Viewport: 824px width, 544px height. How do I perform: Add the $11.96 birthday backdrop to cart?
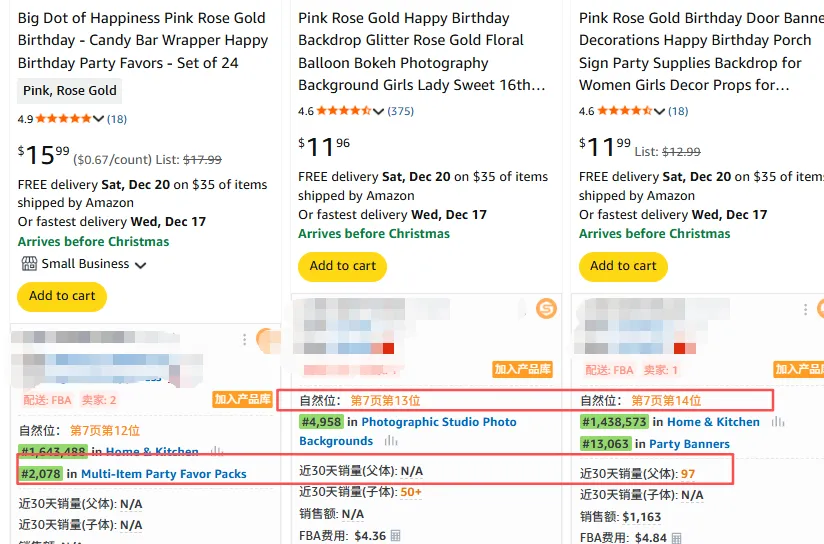pyautogui.click(x=342, y=266)
